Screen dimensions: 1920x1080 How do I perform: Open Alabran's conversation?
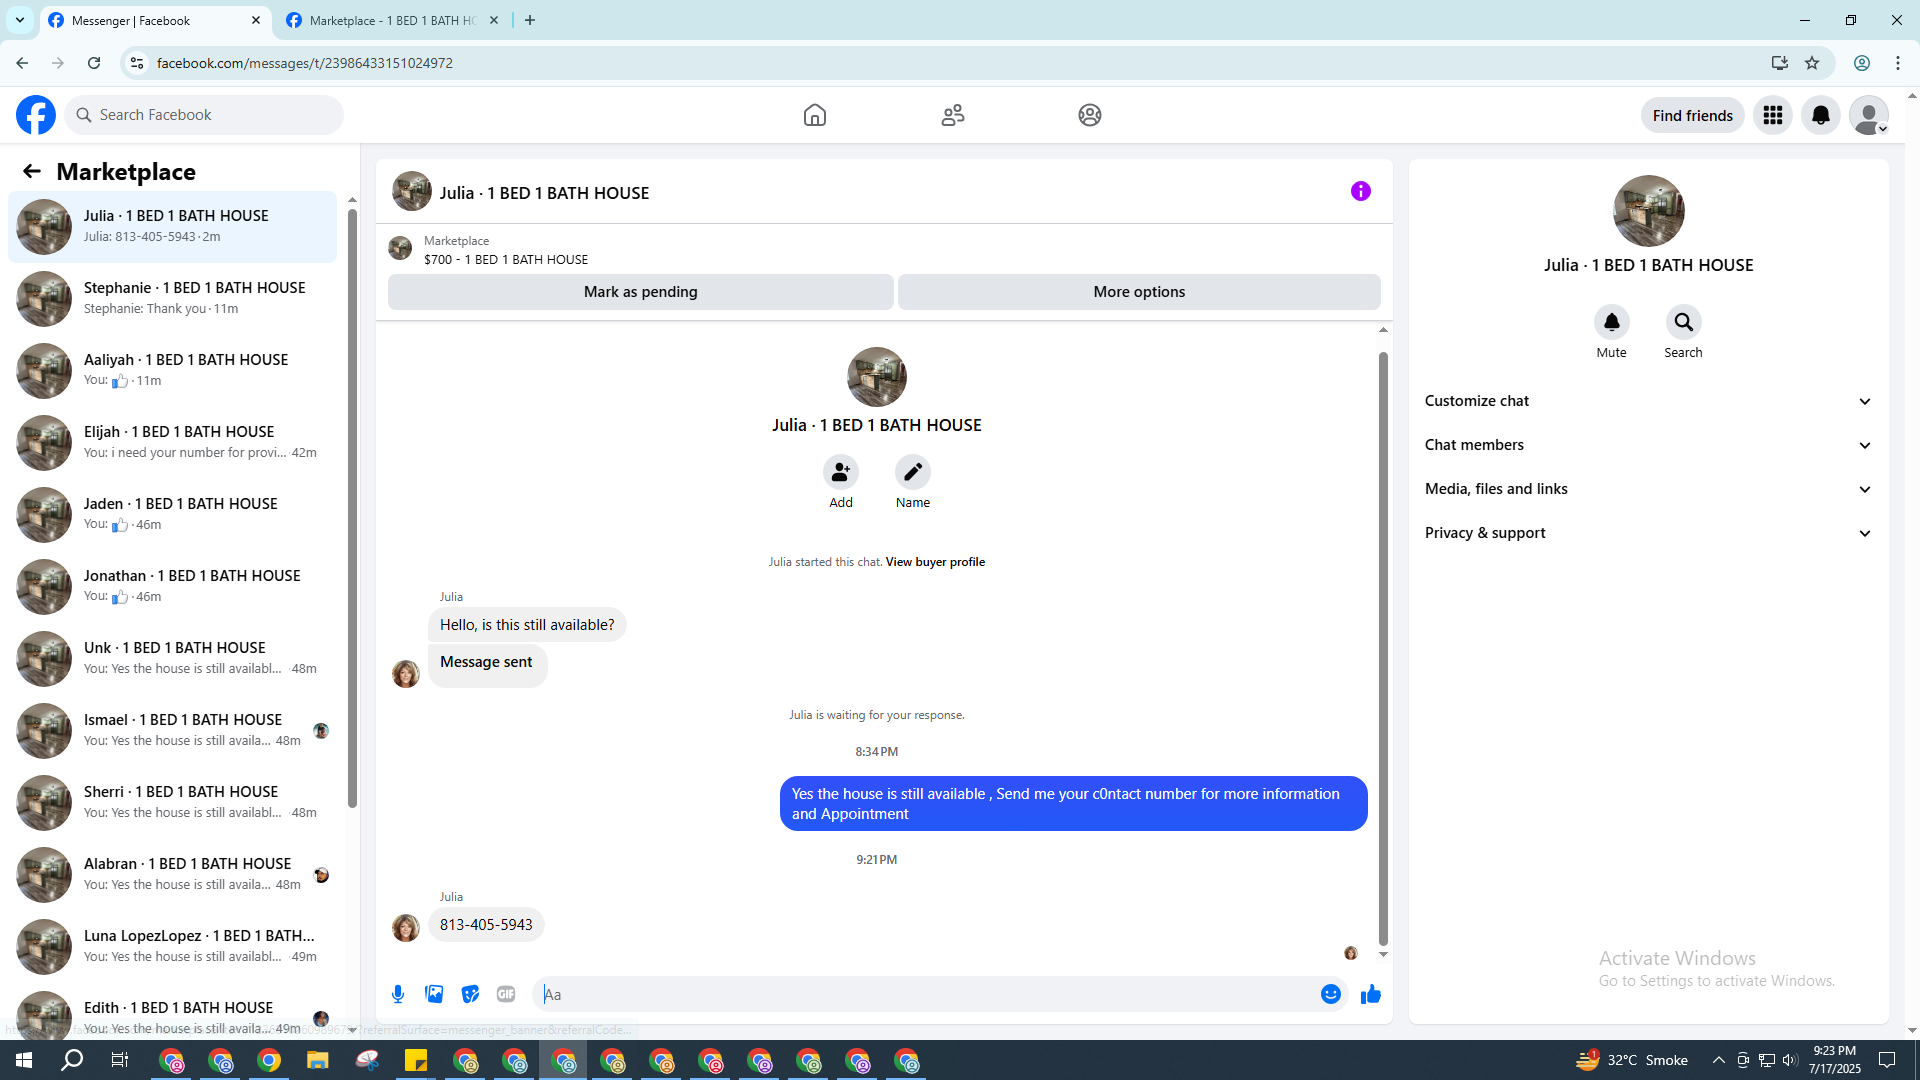click(172, 874)
